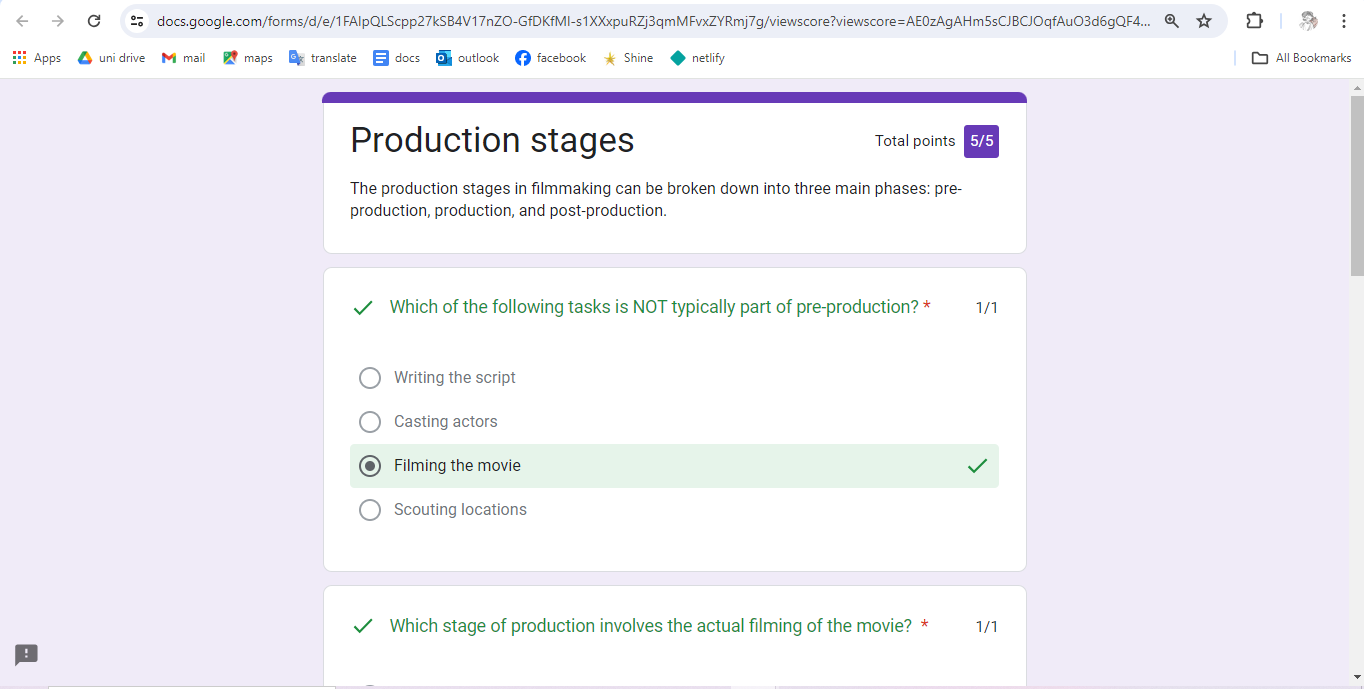
Task: Open the Chrome three-dot menu
Action: (x=1344, y=21)
